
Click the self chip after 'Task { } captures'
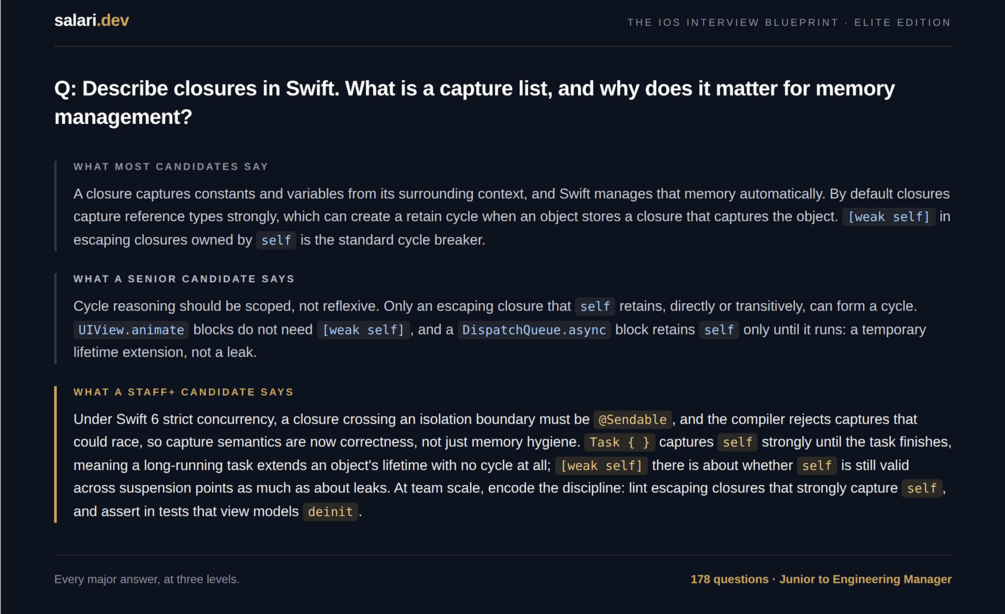click(737, 442)
